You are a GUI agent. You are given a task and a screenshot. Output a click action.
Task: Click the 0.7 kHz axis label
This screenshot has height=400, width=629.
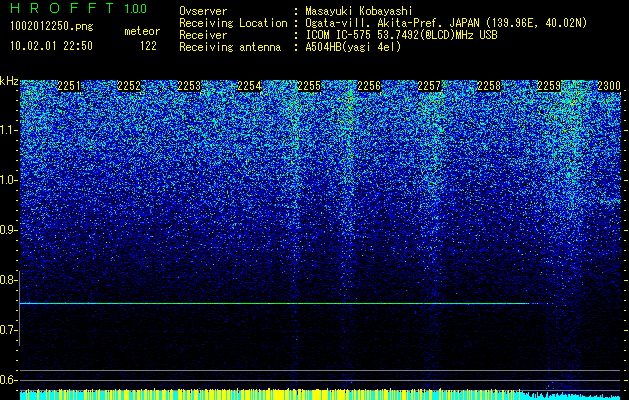click(7, 330)
